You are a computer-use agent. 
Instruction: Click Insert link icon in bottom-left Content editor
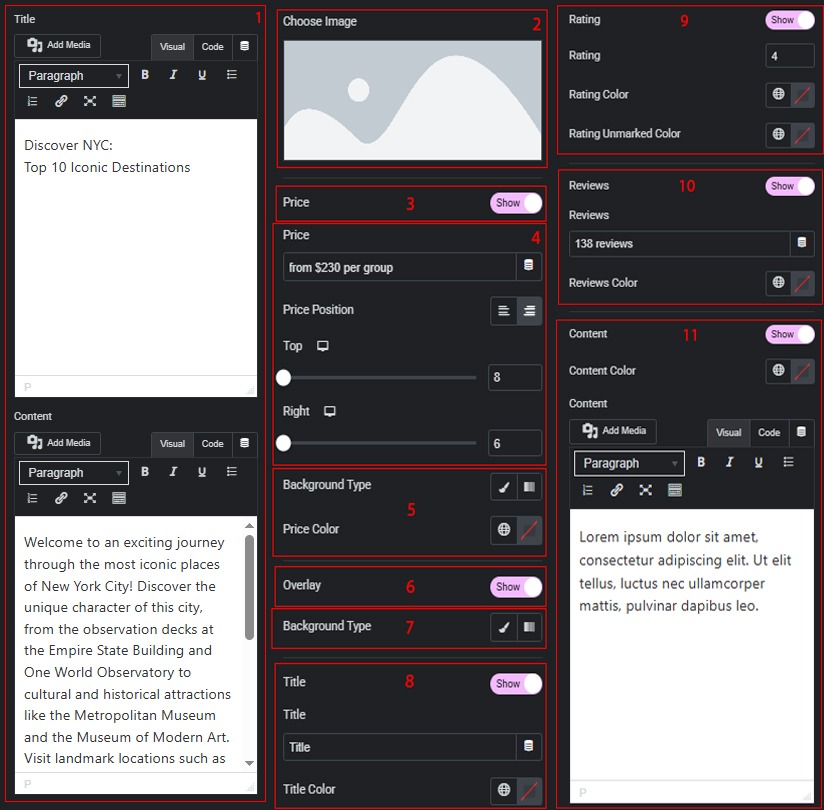61,498
